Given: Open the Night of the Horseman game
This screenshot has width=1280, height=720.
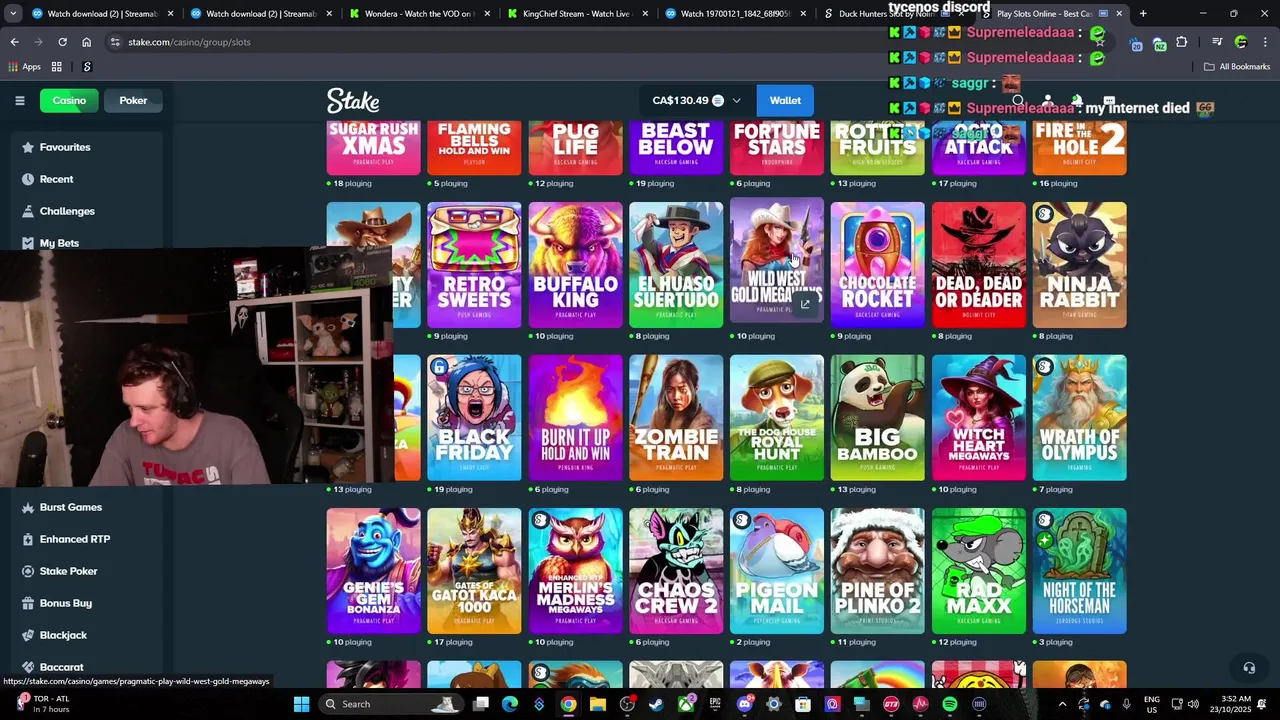Looking at the screenshot, I should tap(1080, 571).
